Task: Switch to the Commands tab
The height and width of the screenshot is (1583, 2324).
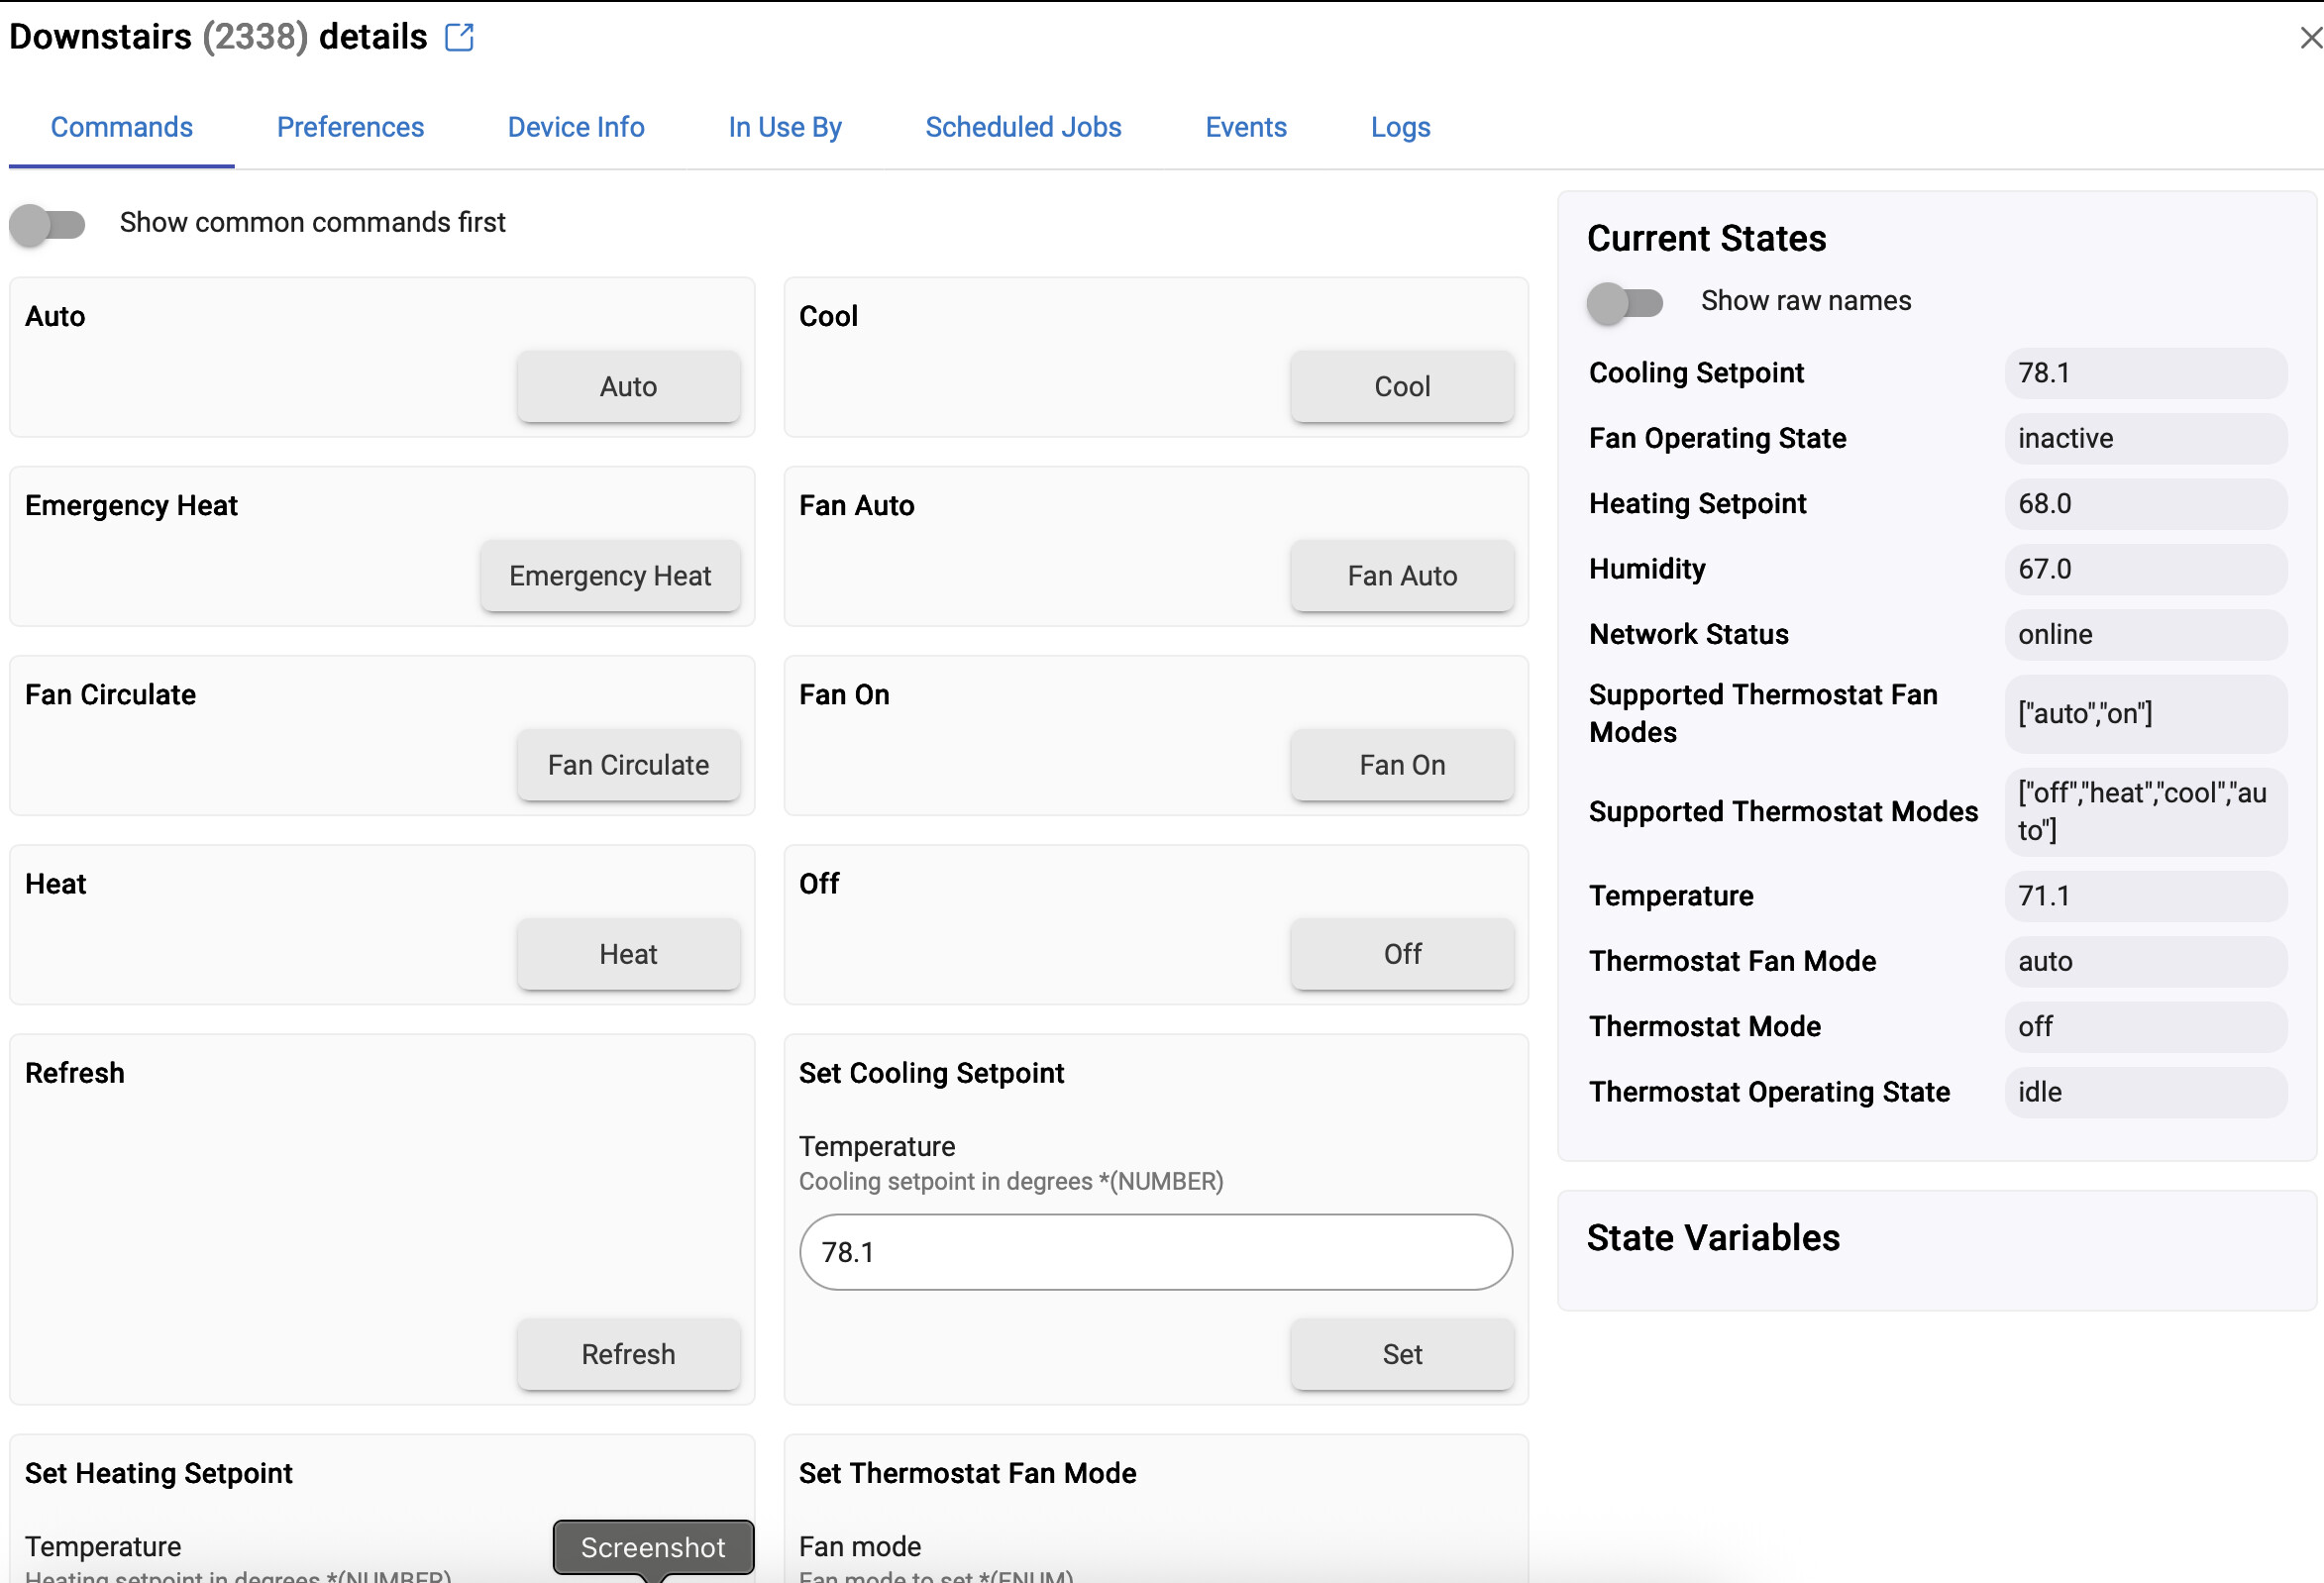Action: 122,127
